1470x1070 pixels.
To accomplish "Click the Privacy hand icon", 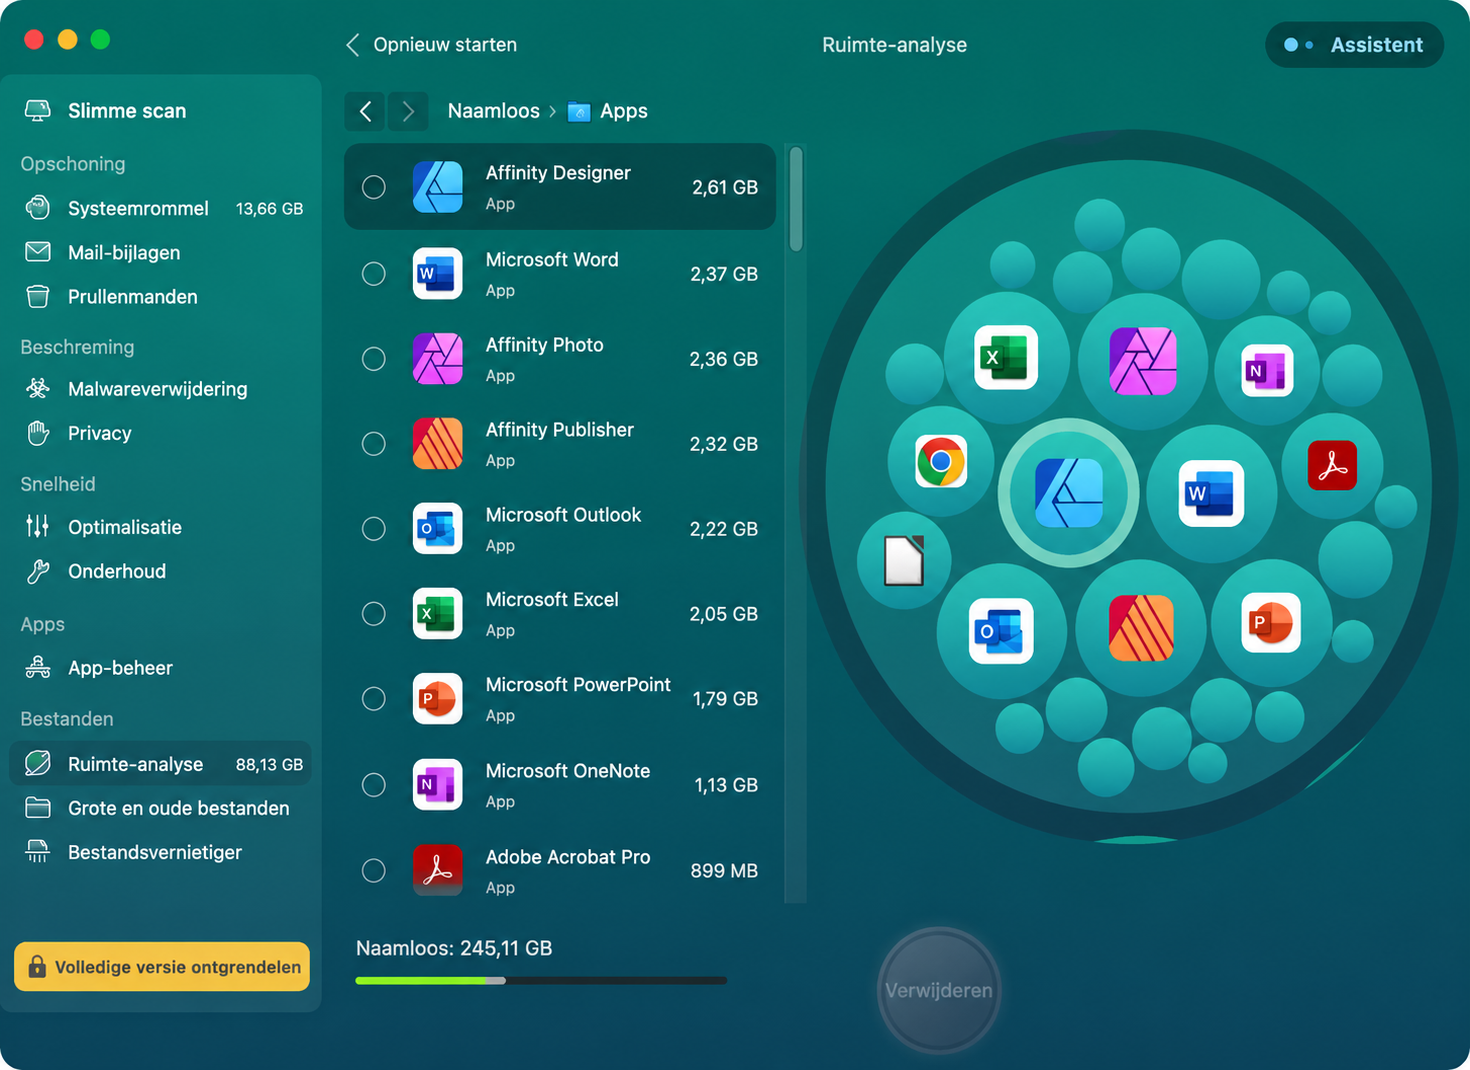I will [x=38, y=433].
